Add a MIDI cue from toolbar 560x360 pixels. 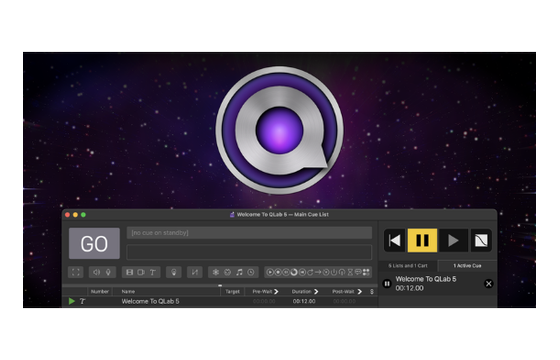[228, 272]
